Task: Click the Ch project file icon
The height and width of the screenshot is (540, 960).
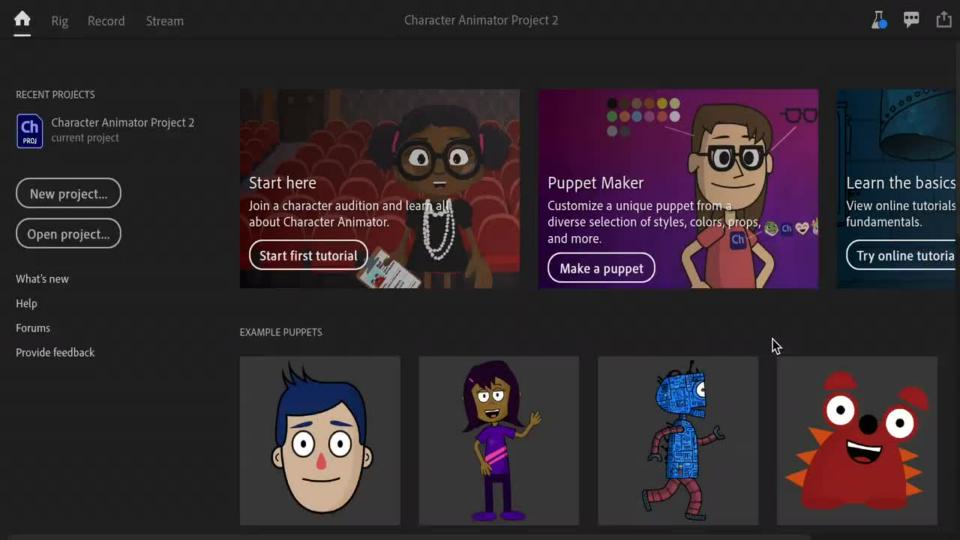Action: [x=30, y=130]
